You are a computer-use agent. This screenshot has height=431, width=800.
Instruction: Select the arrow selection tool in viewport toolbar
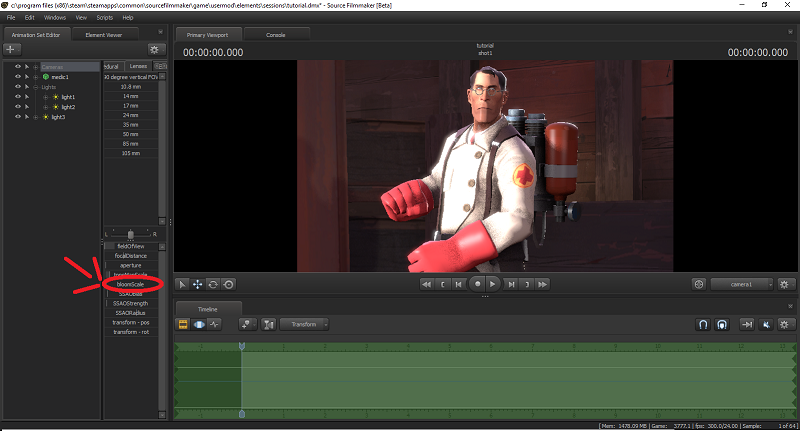click(x=182, y=284)
